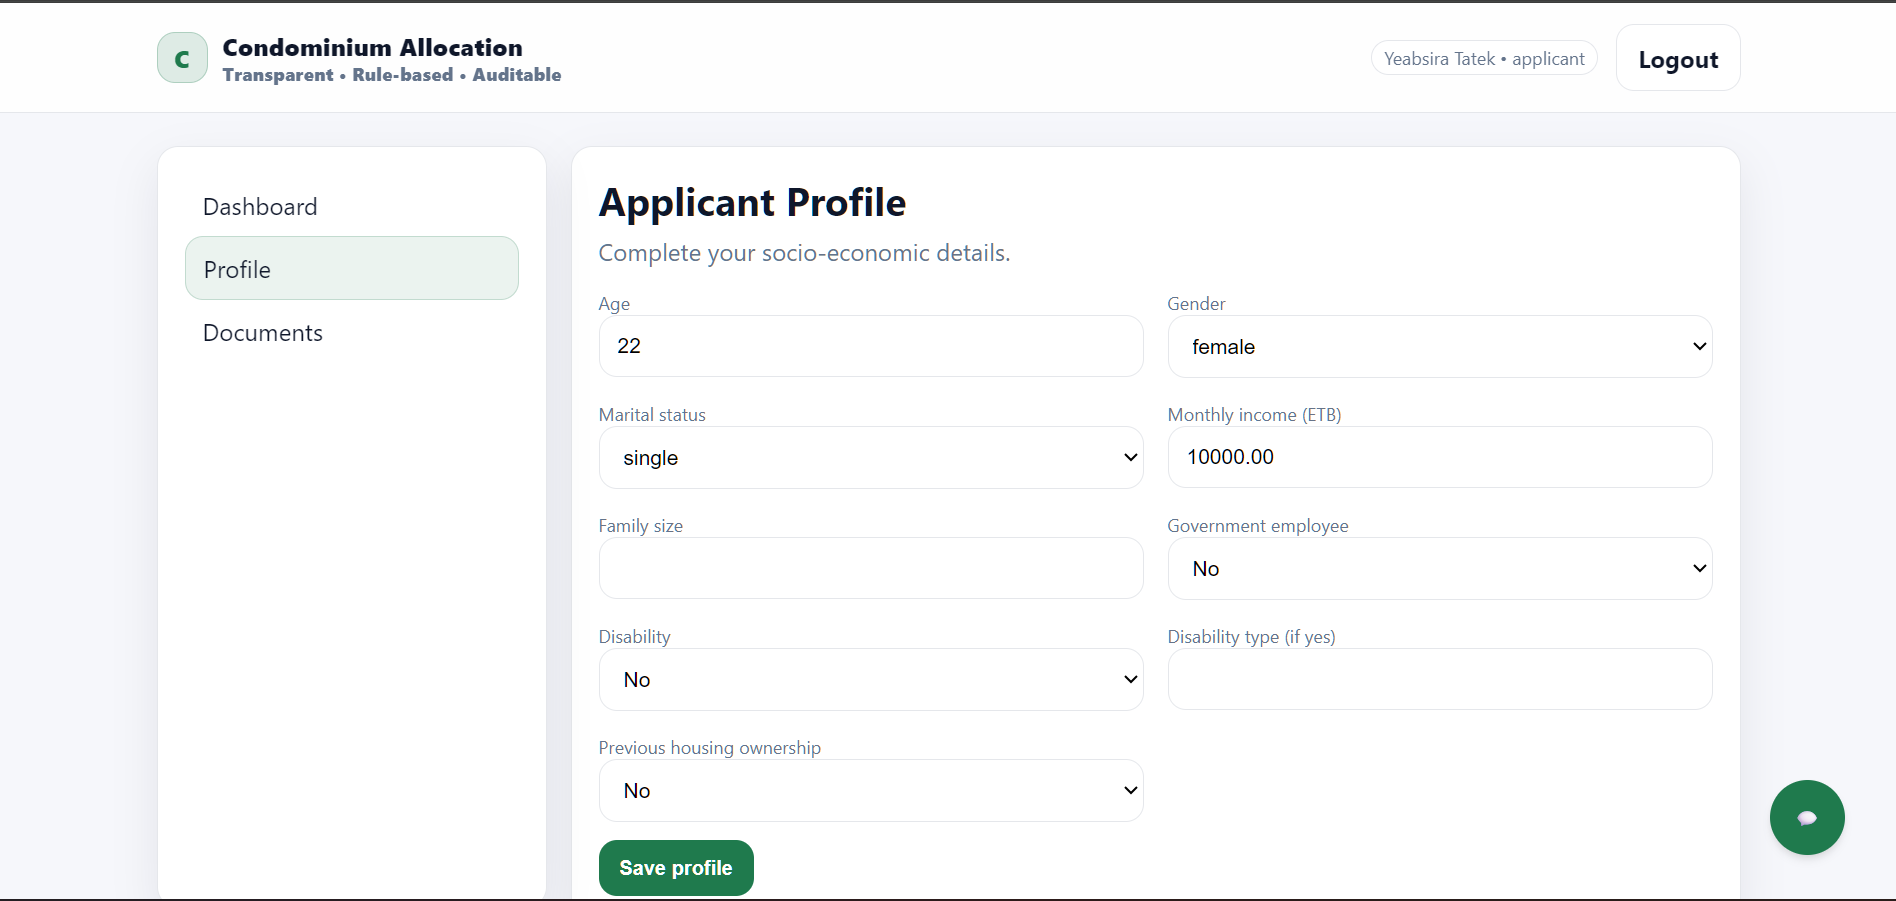Screen dimensions: 1896x901
Task: Open the Marital status dropdown
Action: point(870,457)
